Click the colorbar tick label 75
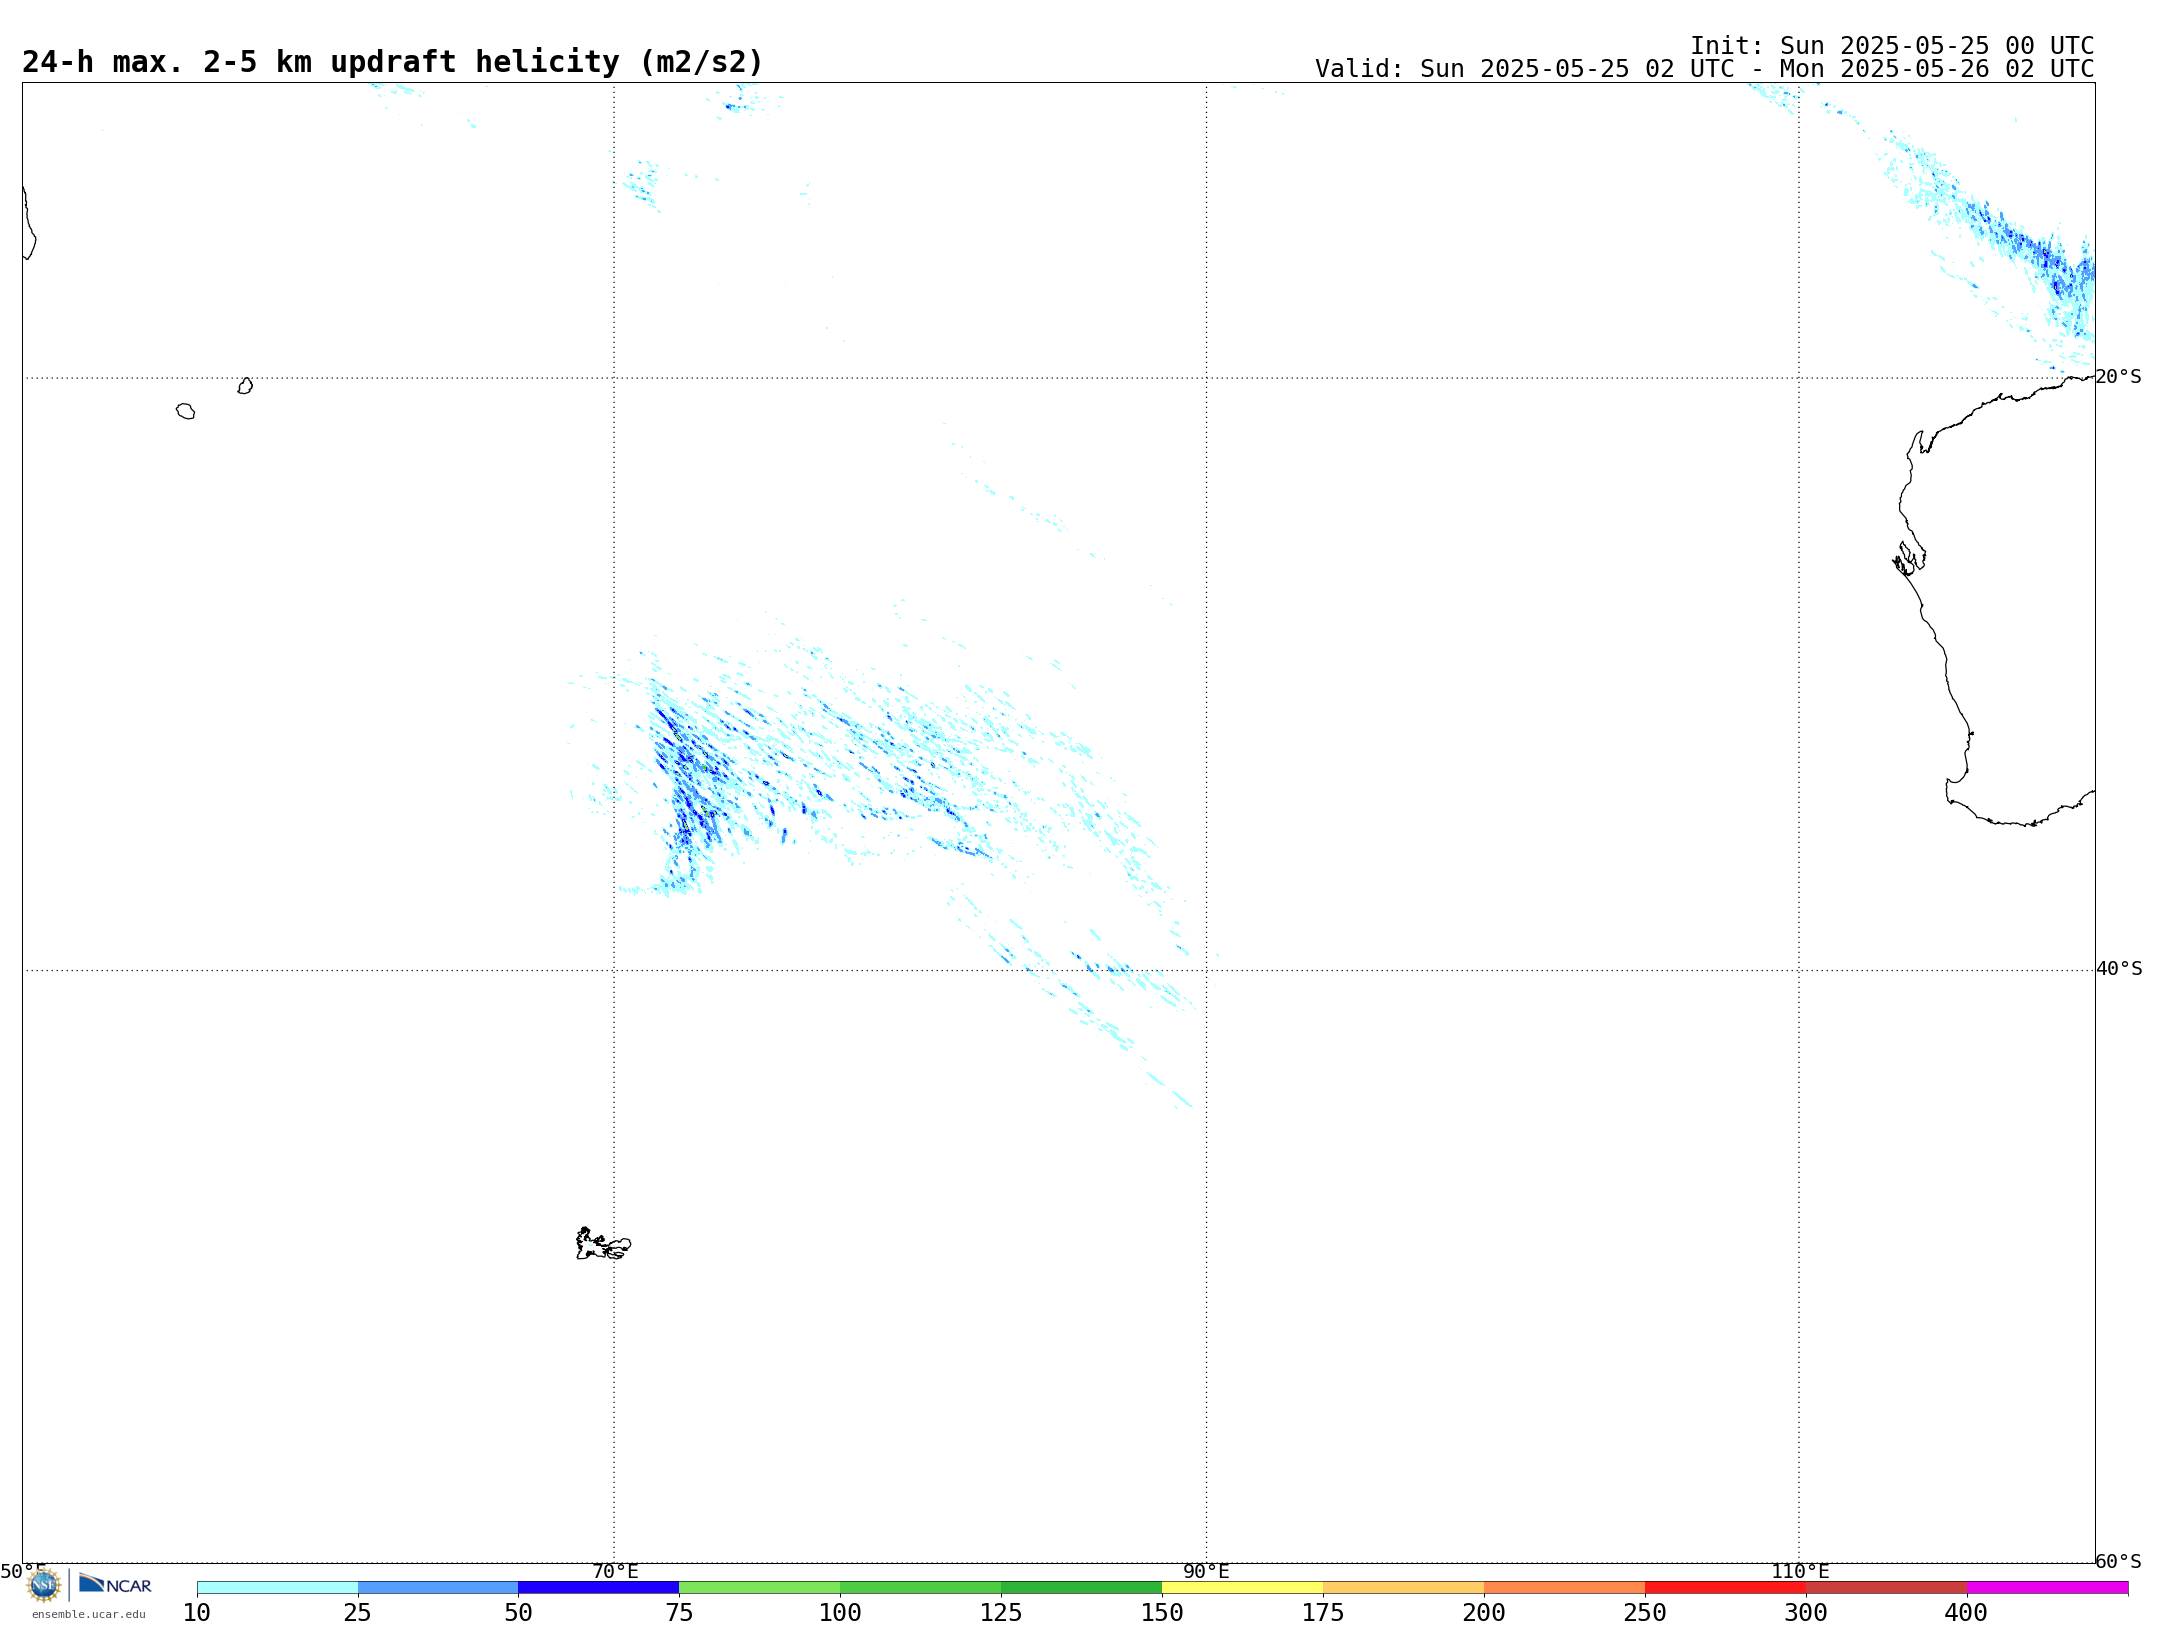Screen dimensions: 2160x1626 [x=679, y=1612]
